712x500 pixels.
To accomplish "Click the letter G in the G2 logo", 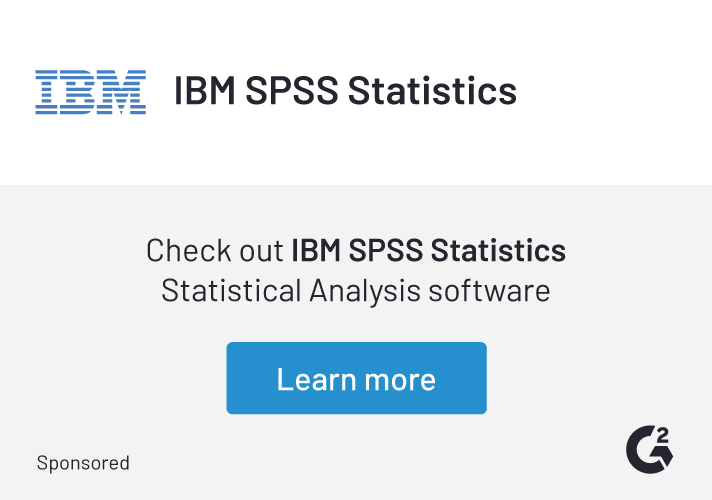I will pos(643,452).
